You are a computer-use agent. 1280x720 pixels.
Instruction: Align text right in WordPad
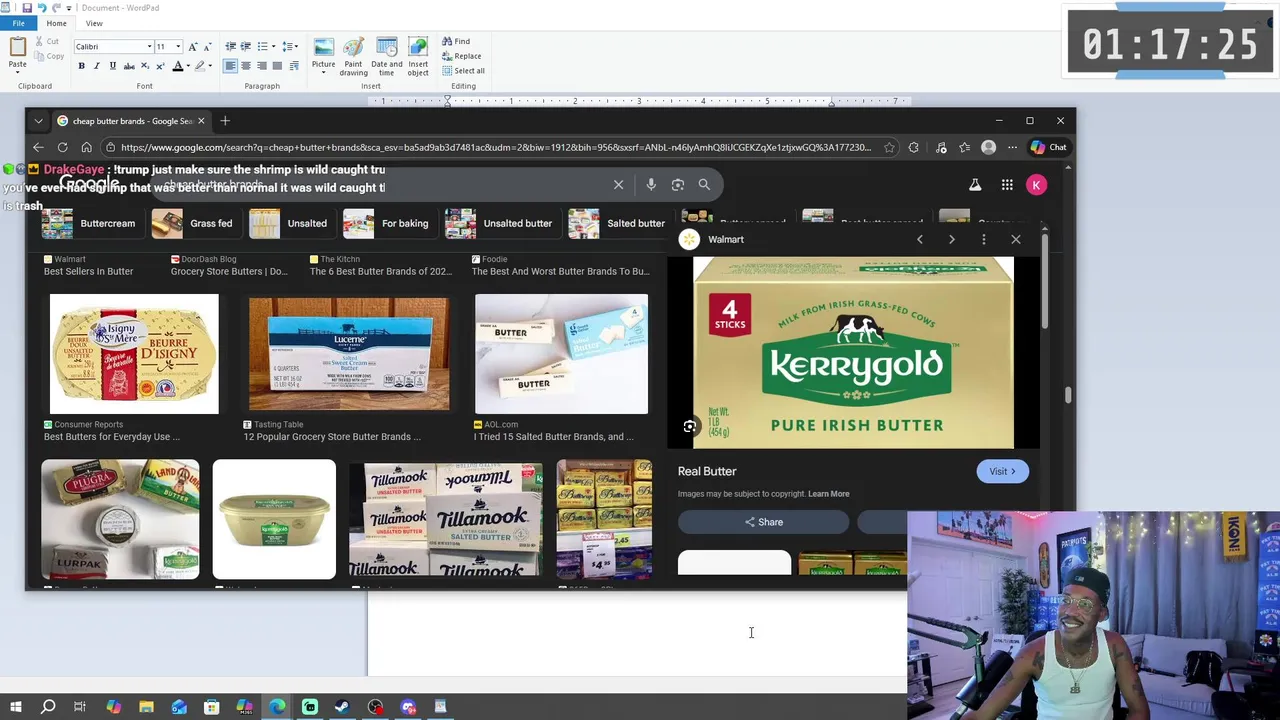pos(262,66)
